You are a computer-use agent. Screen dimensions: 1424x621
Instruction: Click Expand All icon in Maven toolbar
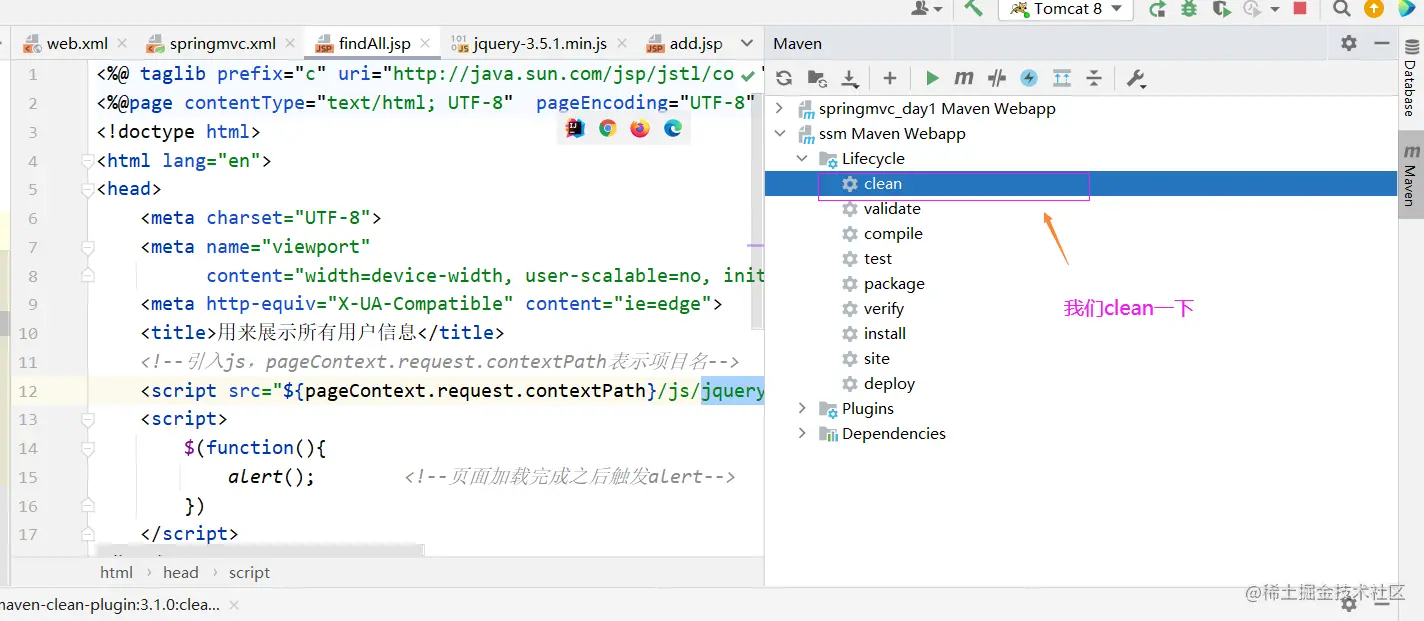coord(1062,78)
